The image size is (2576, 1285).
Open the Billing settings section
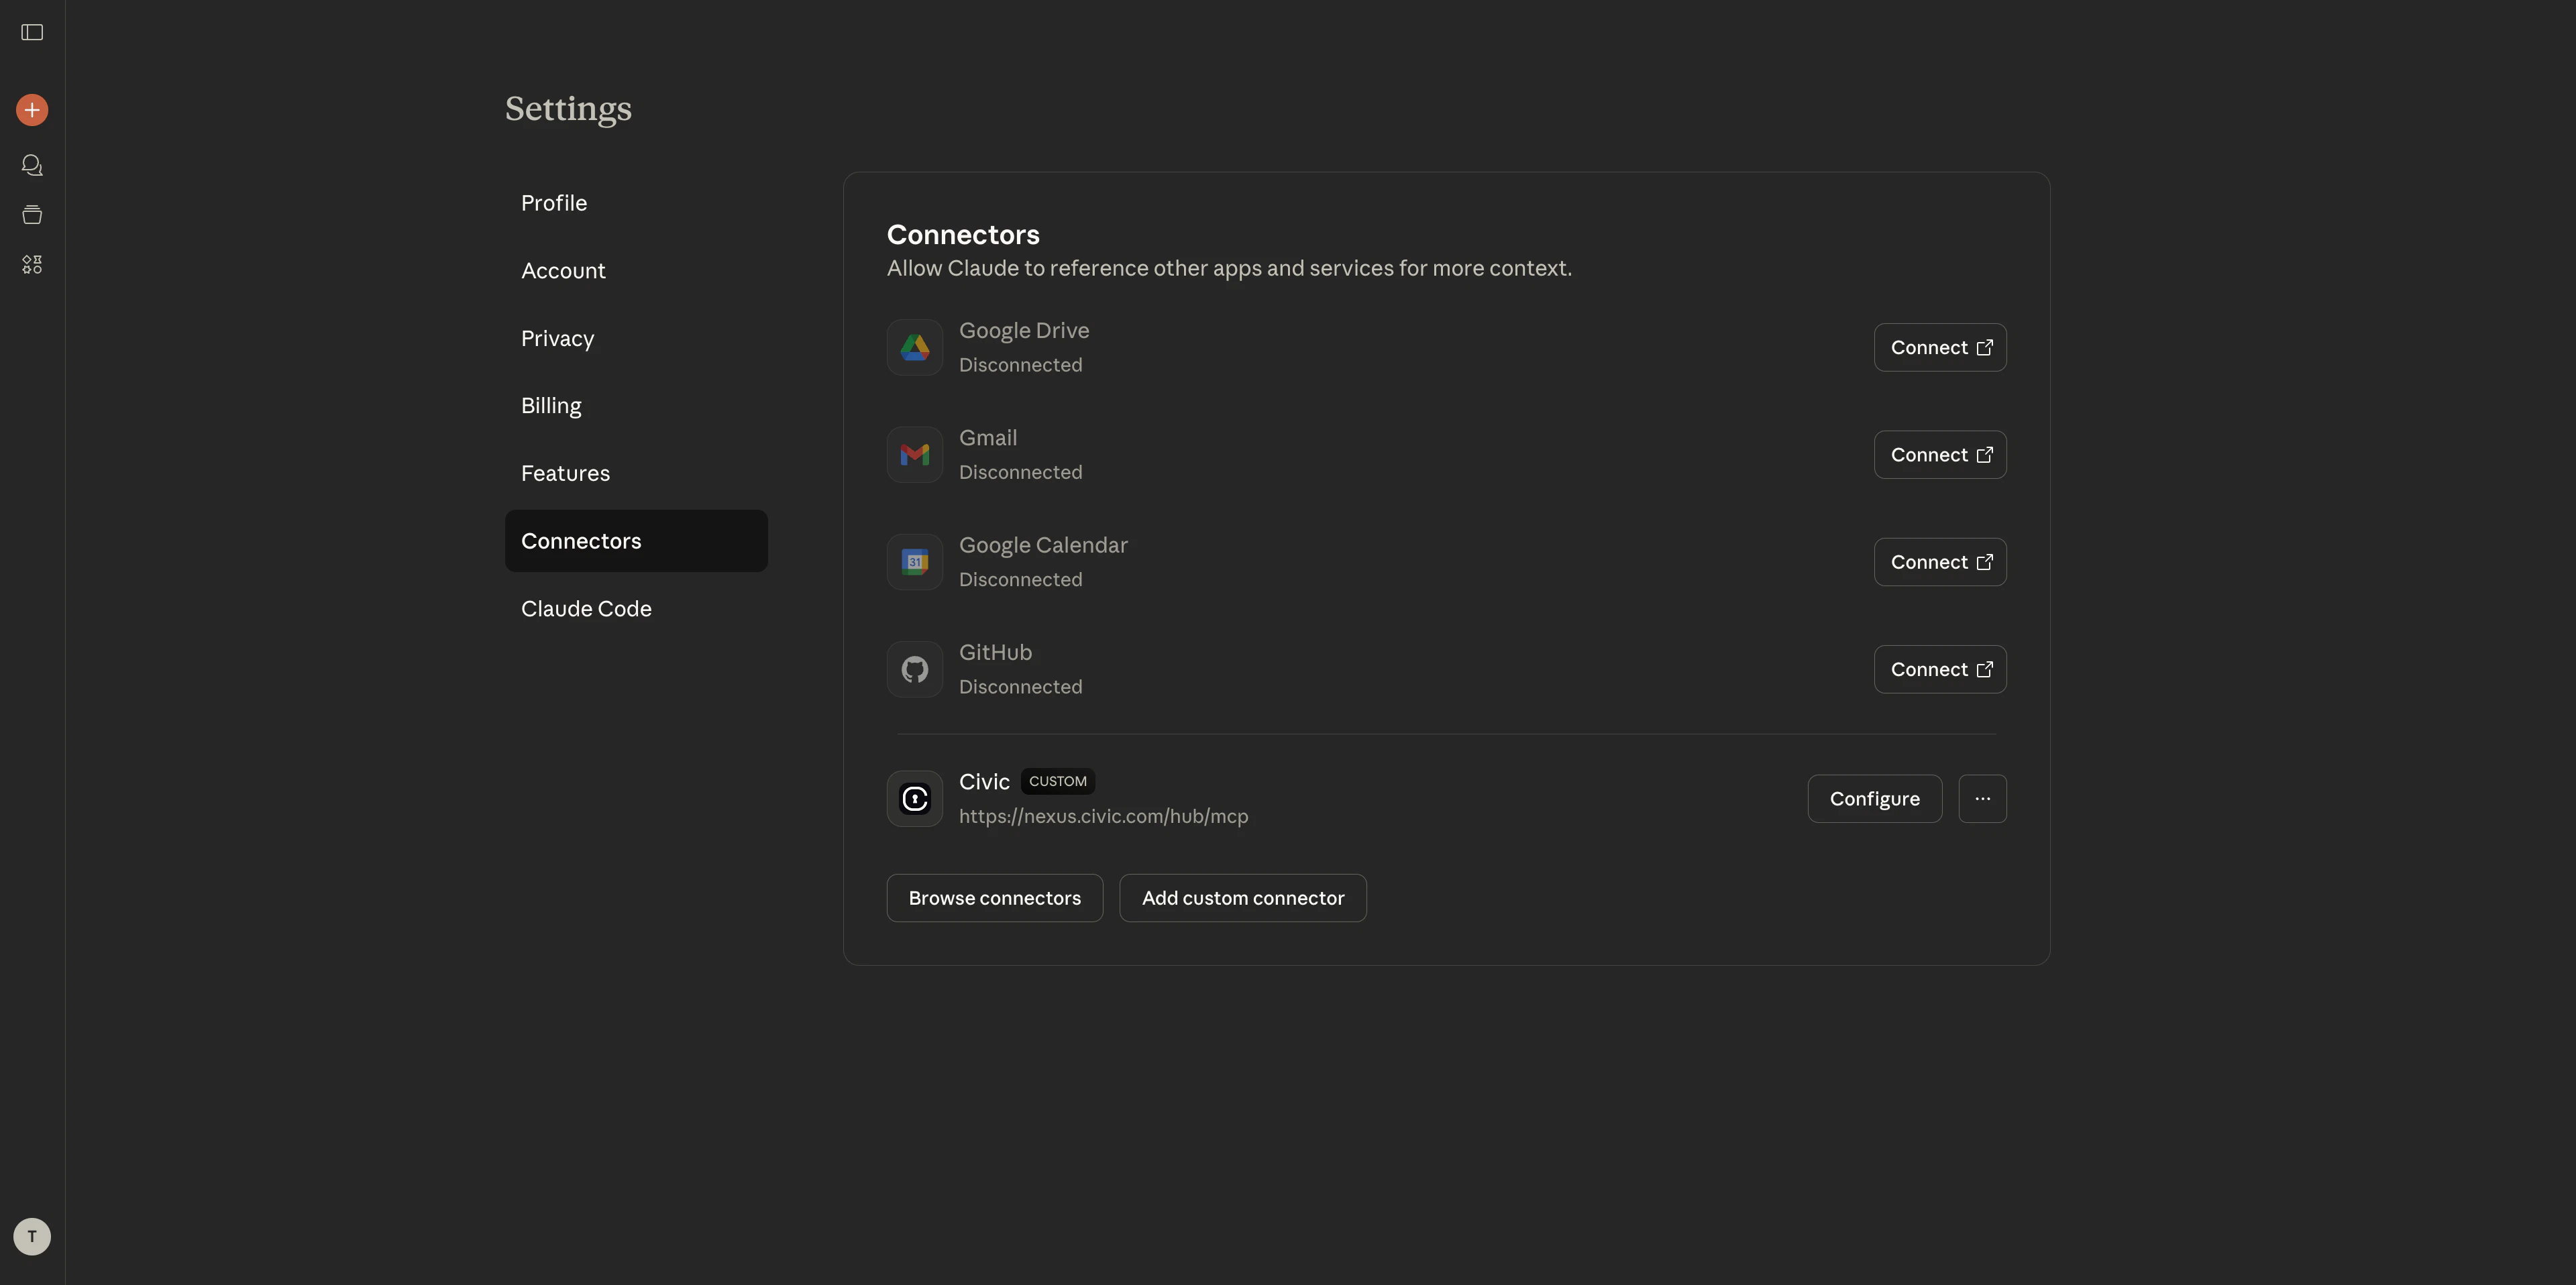550,405
